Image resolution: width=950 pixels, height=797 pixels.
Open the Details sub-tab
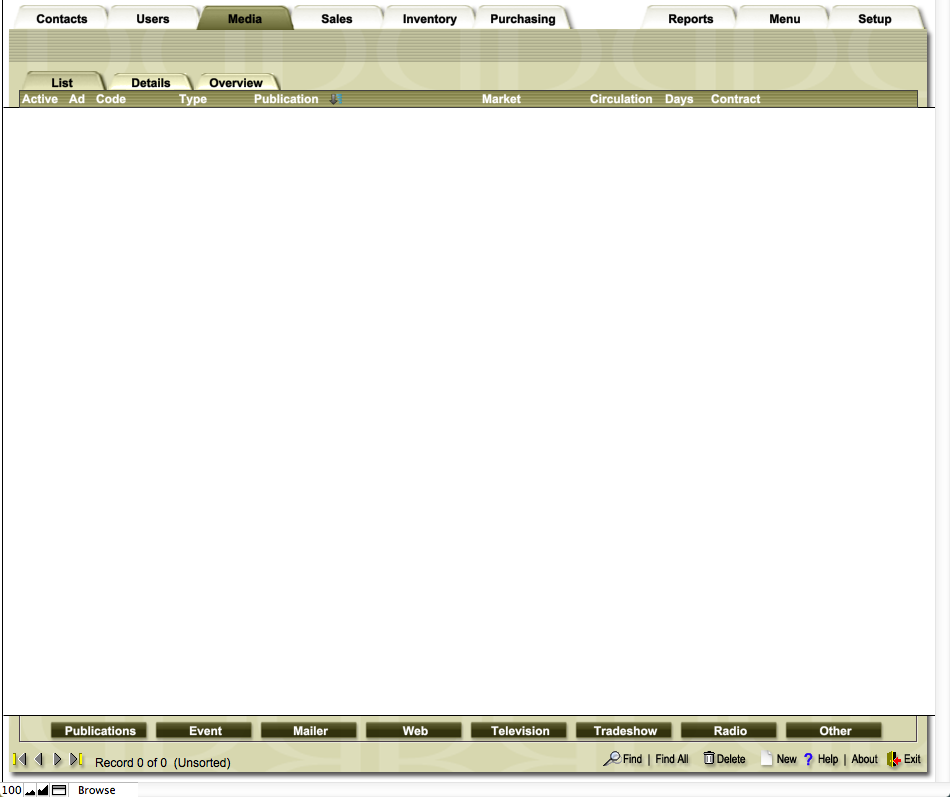(x=150, y=83)
